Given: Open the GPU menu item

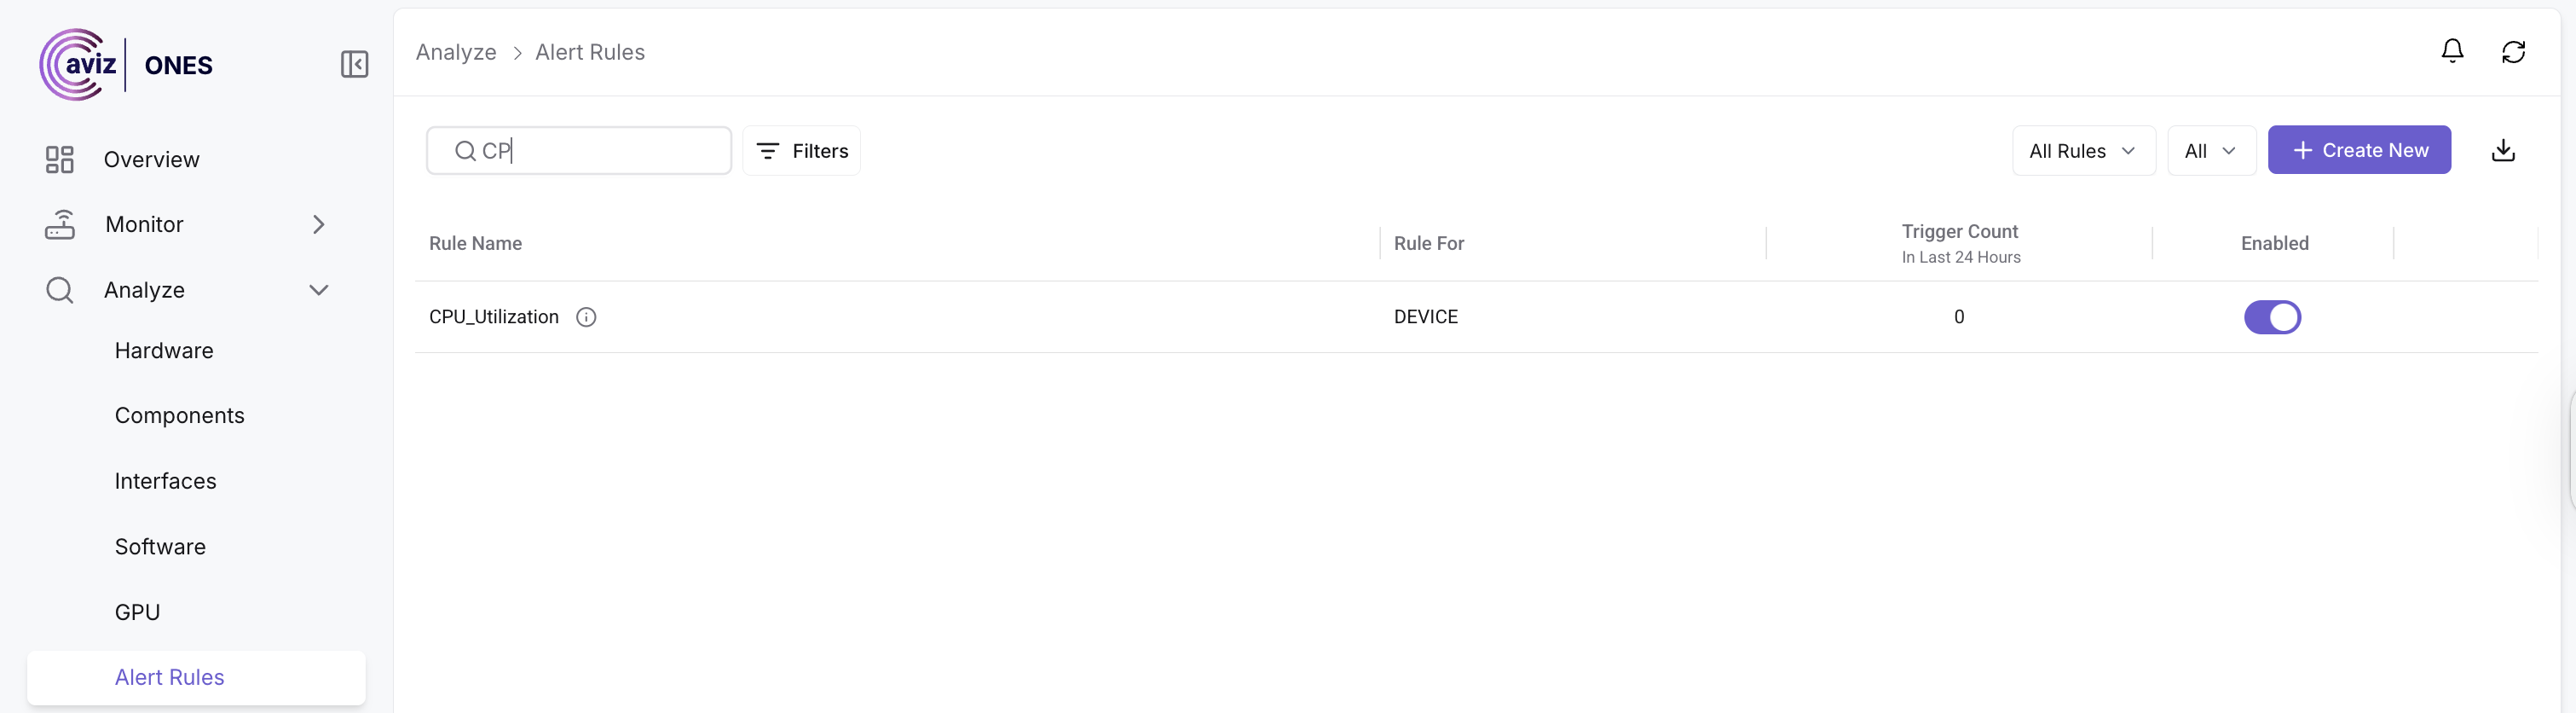Looking at the screenshot, I should (137, 612).
